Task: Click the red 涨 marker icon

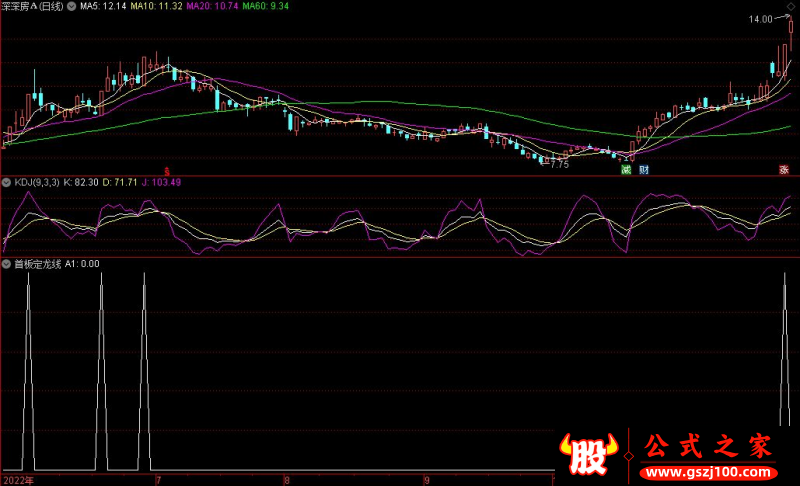Action: [x=785, y=170]
